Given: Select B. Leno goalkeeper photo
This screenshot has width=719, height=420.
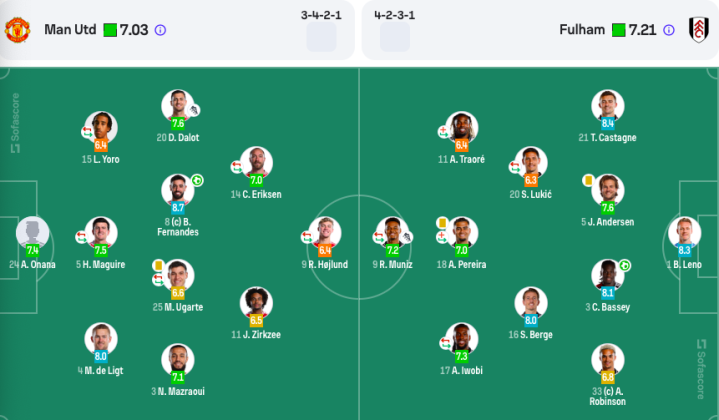Looking at the screenshot, I should click(x=684, y=233).
